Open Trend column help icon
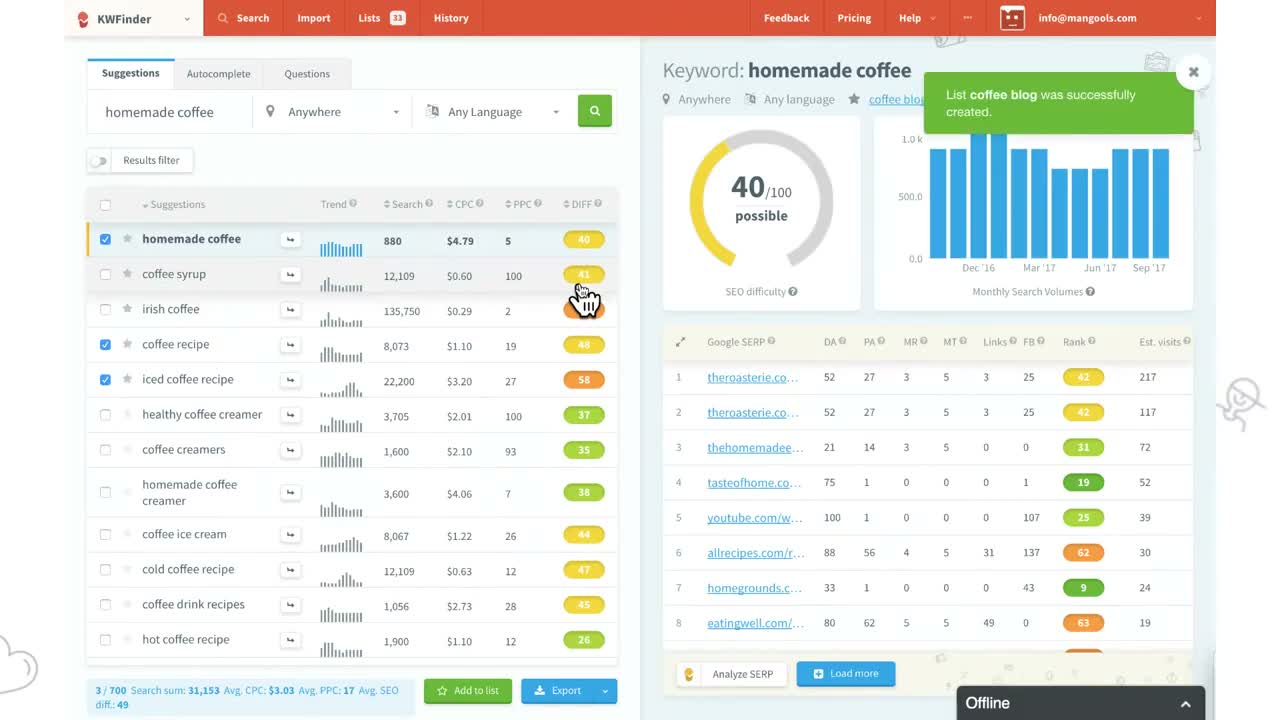 click(x=353, y=204)
